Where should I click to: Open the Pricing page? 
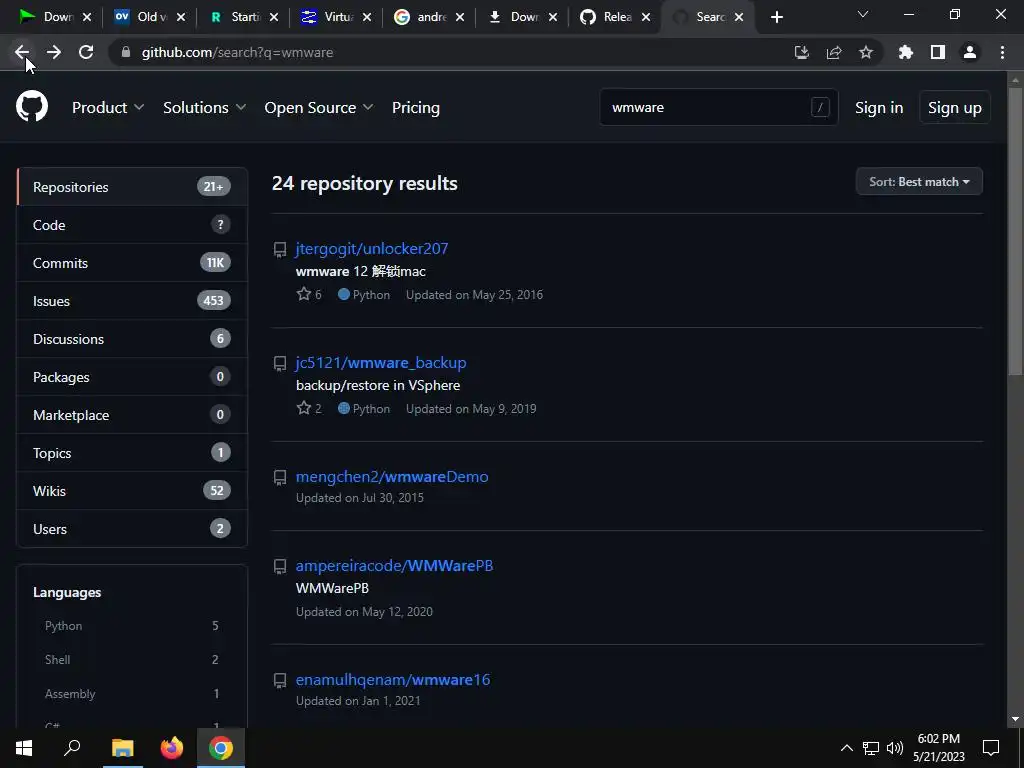pos(415,107)
